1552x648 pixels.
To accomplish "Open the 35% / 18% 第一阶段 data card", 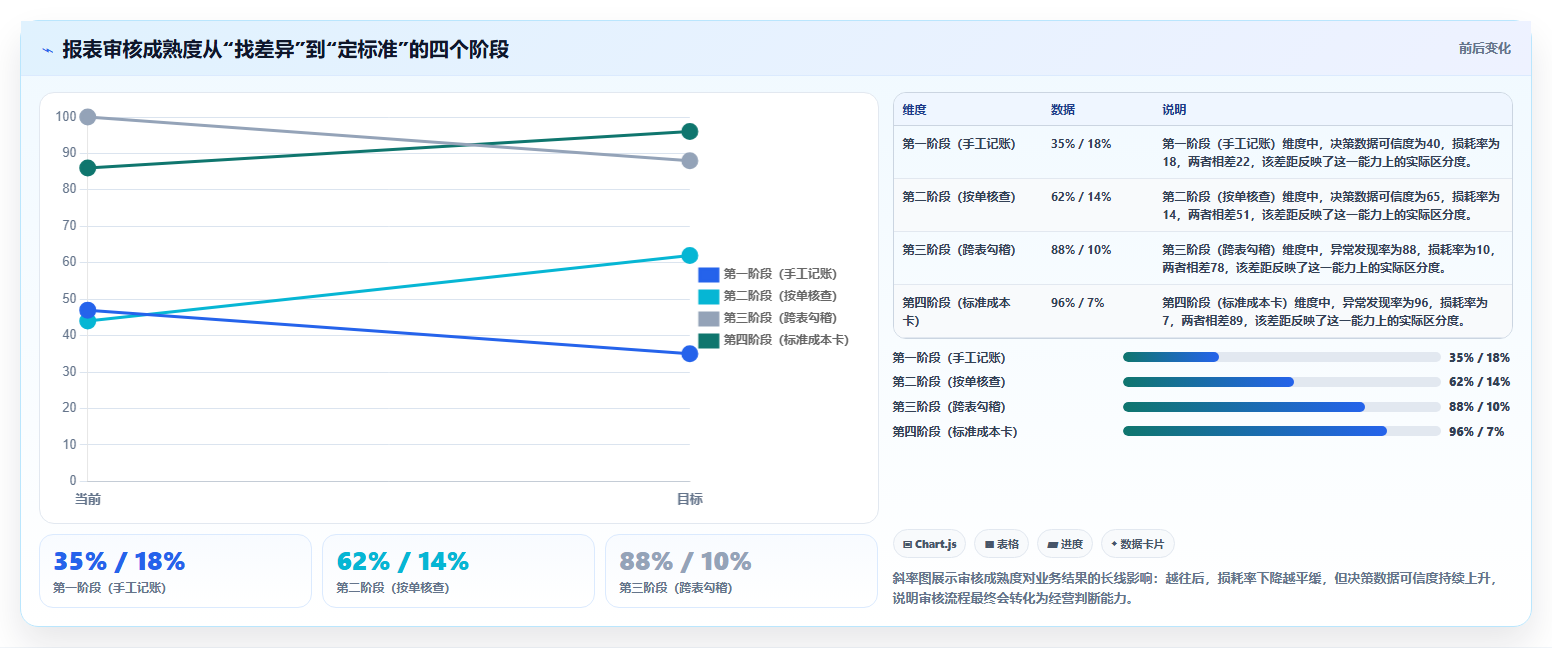I will pyautogui.click(x=176, y=571).
